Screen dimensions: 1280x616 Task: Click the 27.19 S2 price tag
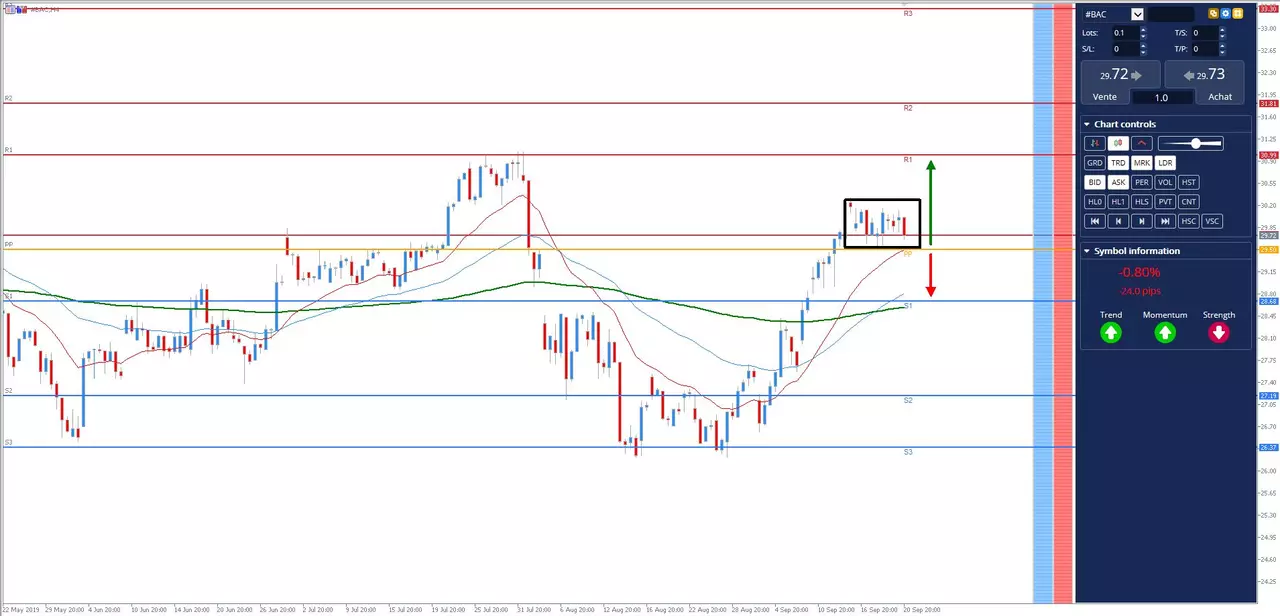pyautogui.click(x=1269, y=396)
